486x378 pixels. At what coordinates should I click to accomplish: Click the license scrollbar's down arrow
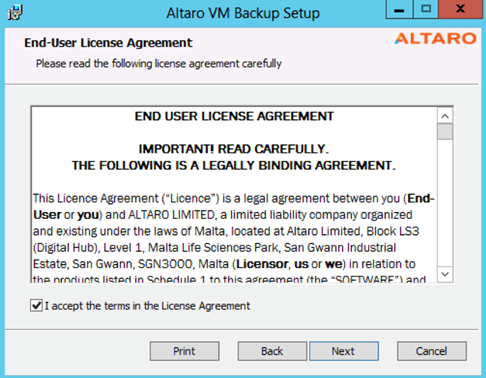(445, 274)
